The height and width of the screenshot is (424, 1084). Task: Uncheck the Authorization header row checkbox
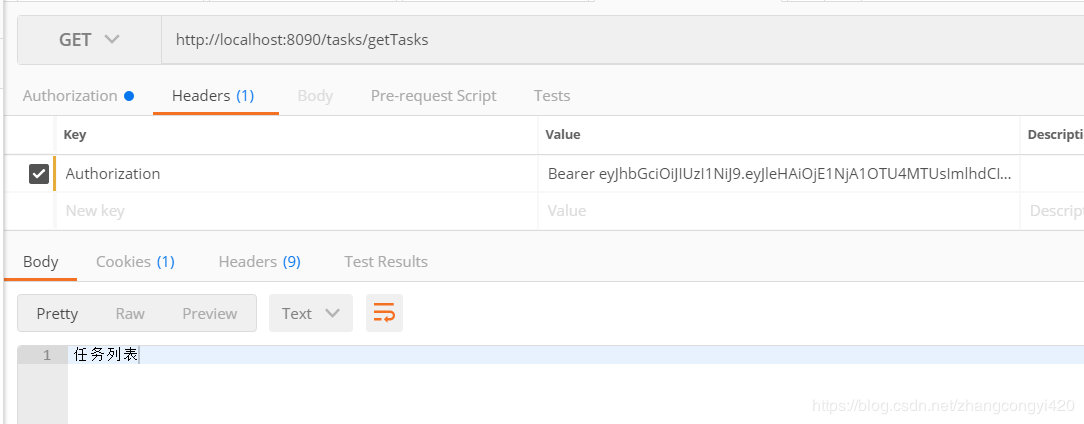click(39, 174)
